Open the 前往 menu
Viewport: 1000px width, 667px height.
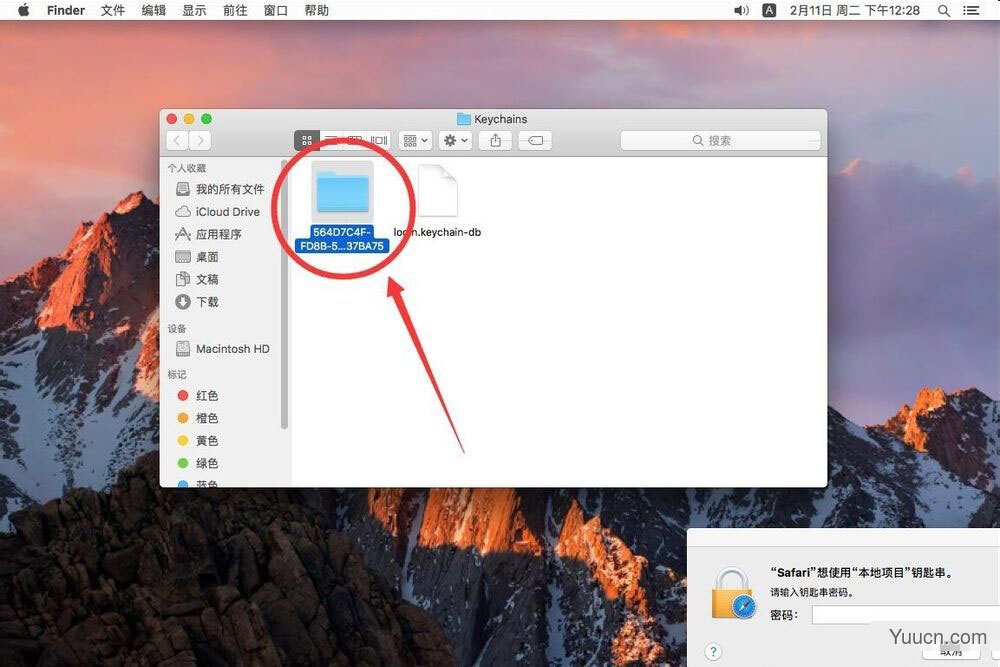[235, 10]
